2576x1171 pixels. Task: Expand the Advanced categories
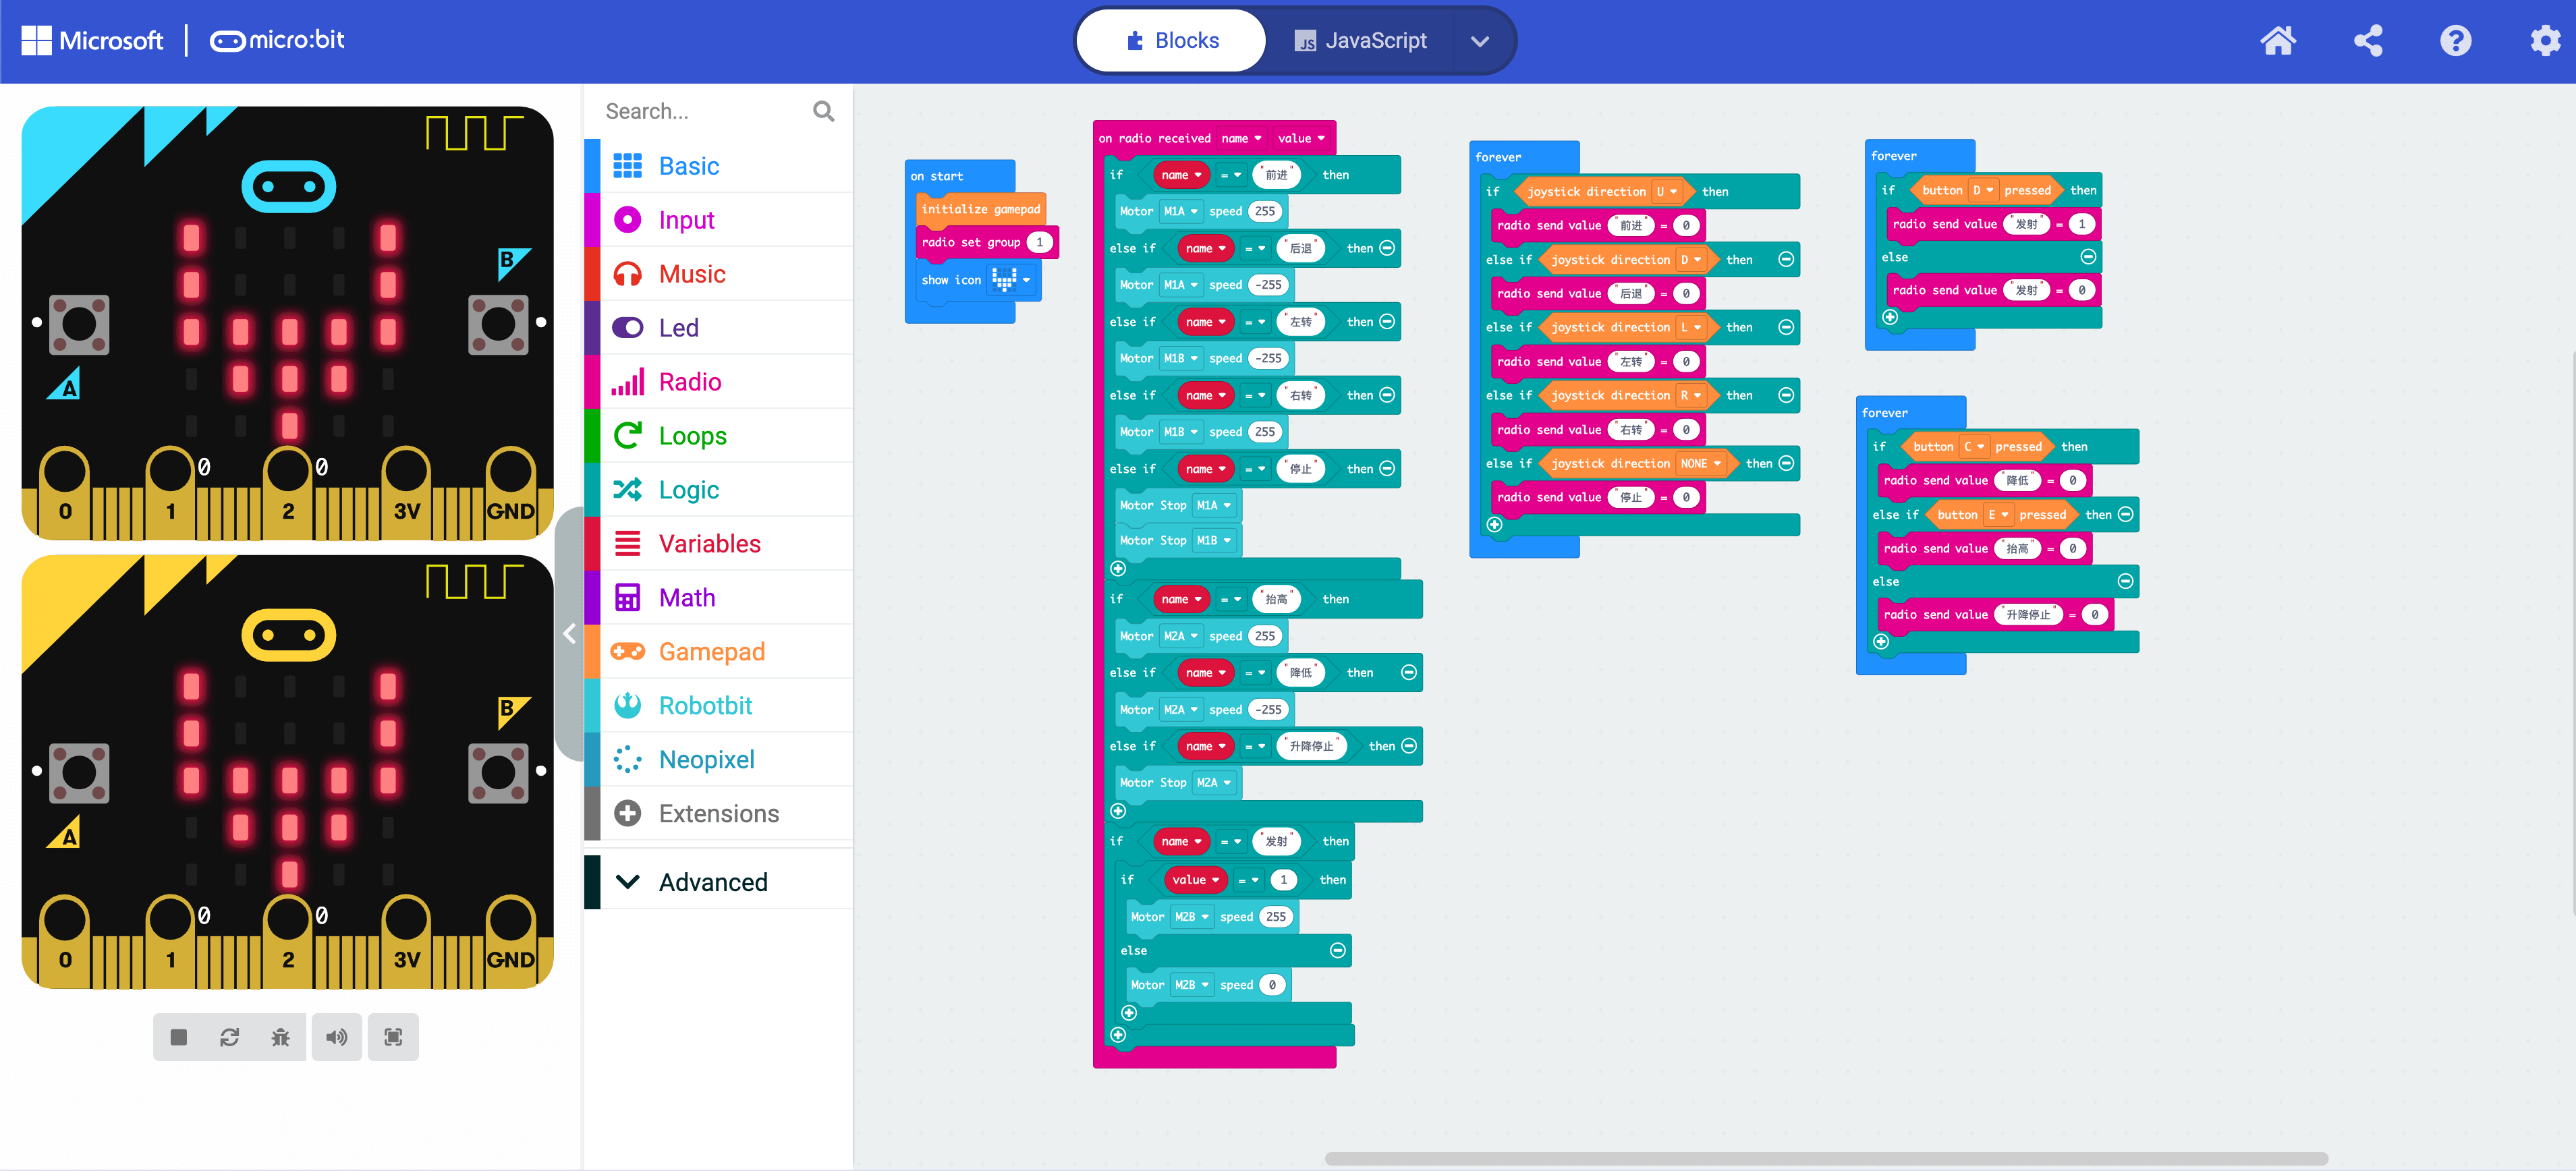(x=718, y=882)
